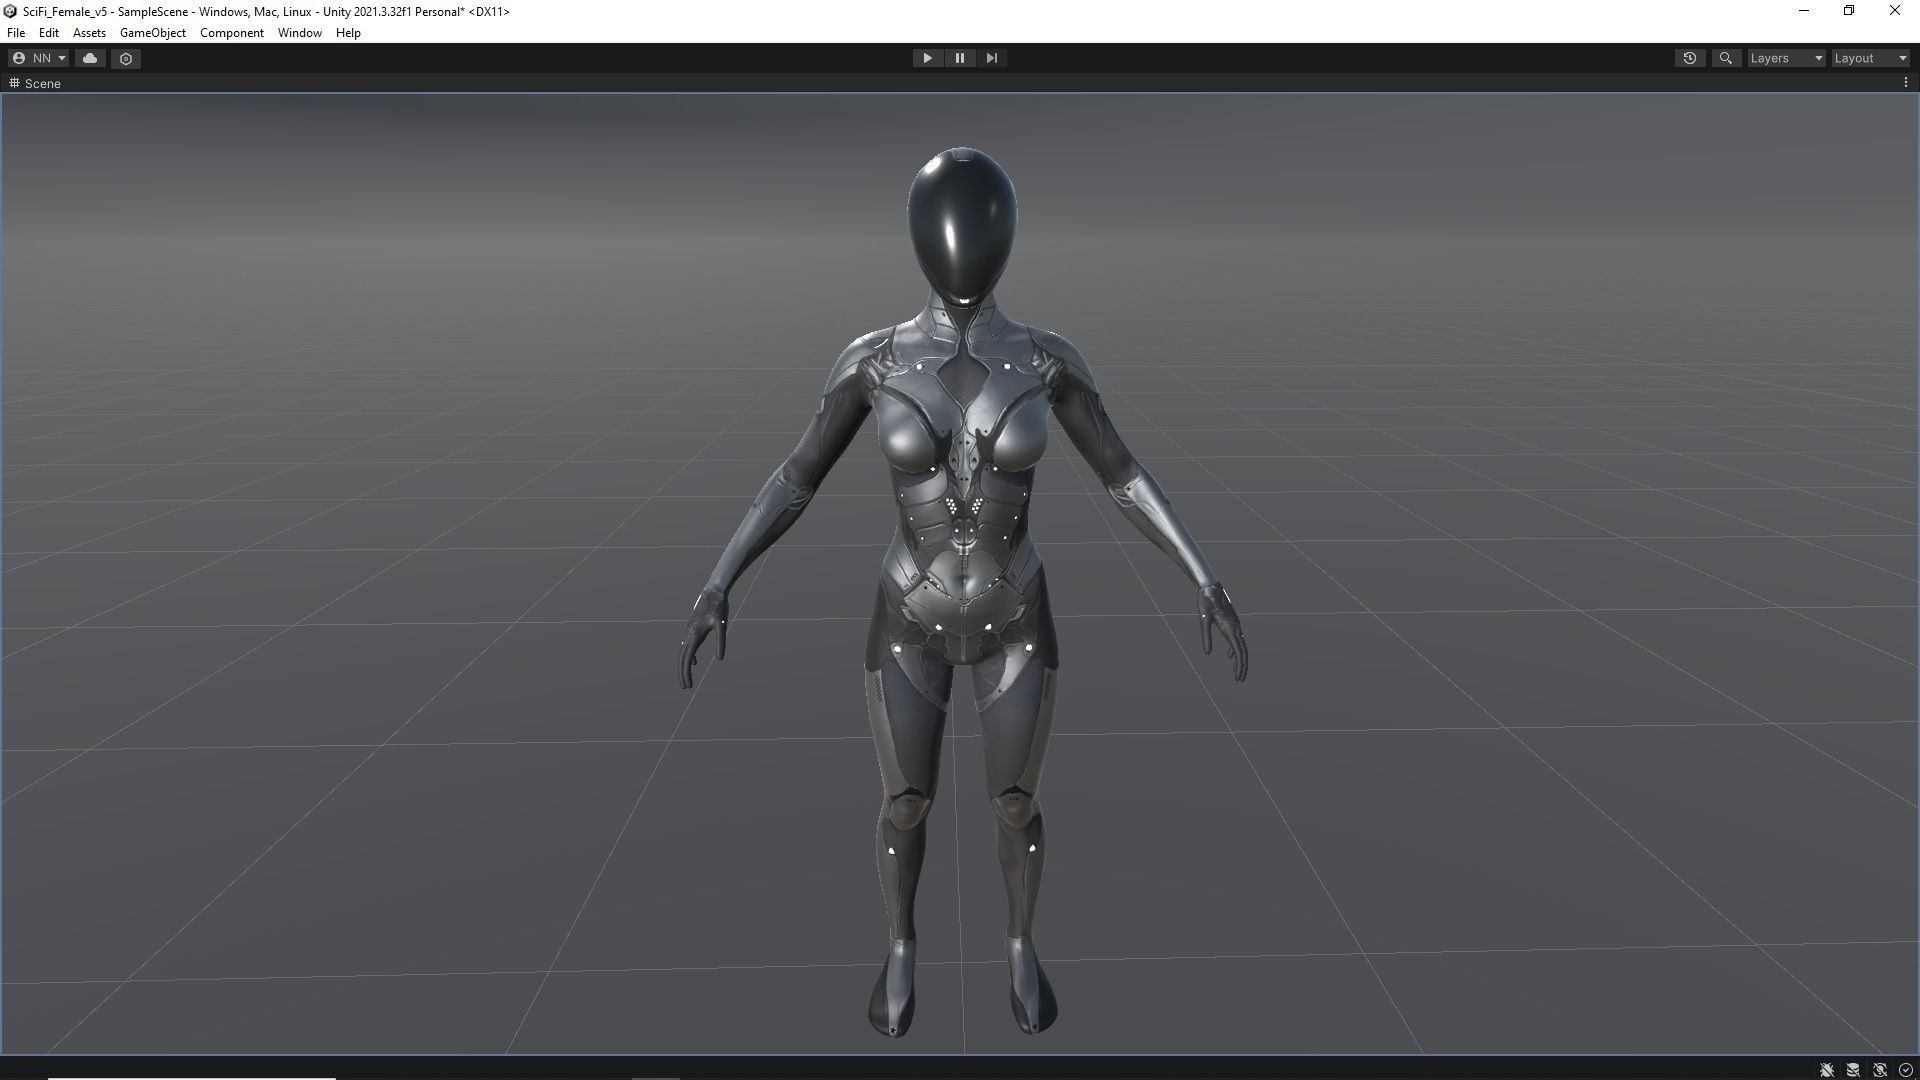Image resolution: width=1920 pixels, height=1080 pixels.
Task: Minimize the Unity window
Action: click(x=1804, y=11)
